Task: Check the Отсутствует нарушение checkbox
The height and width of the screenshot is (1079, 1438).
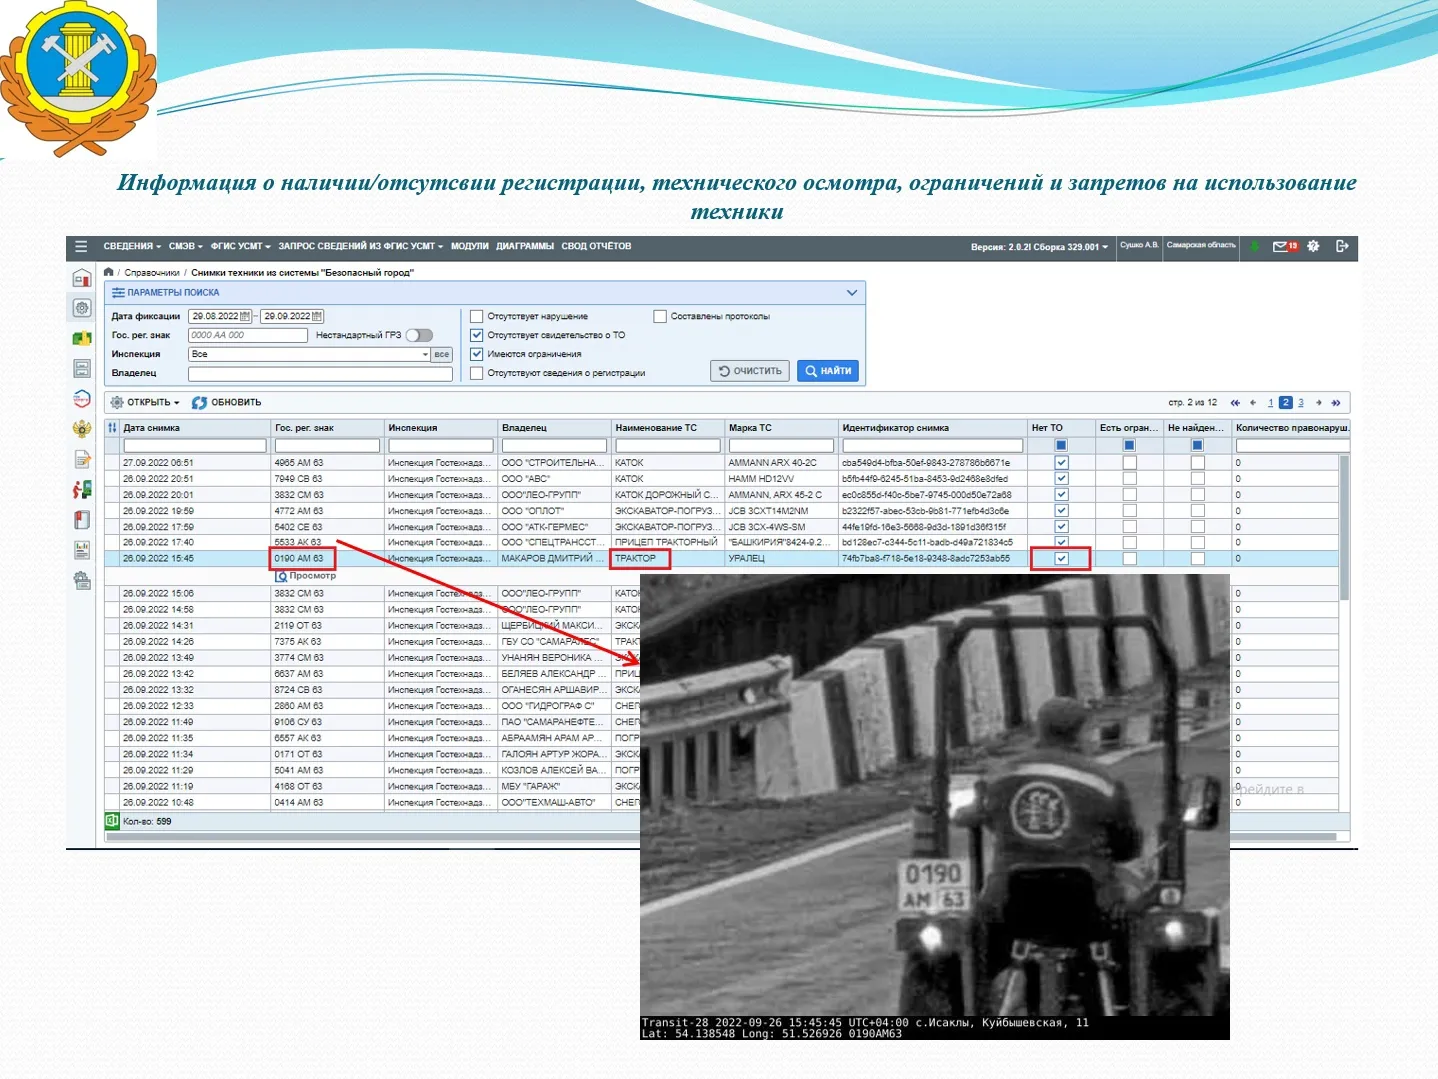Action: 477,316
